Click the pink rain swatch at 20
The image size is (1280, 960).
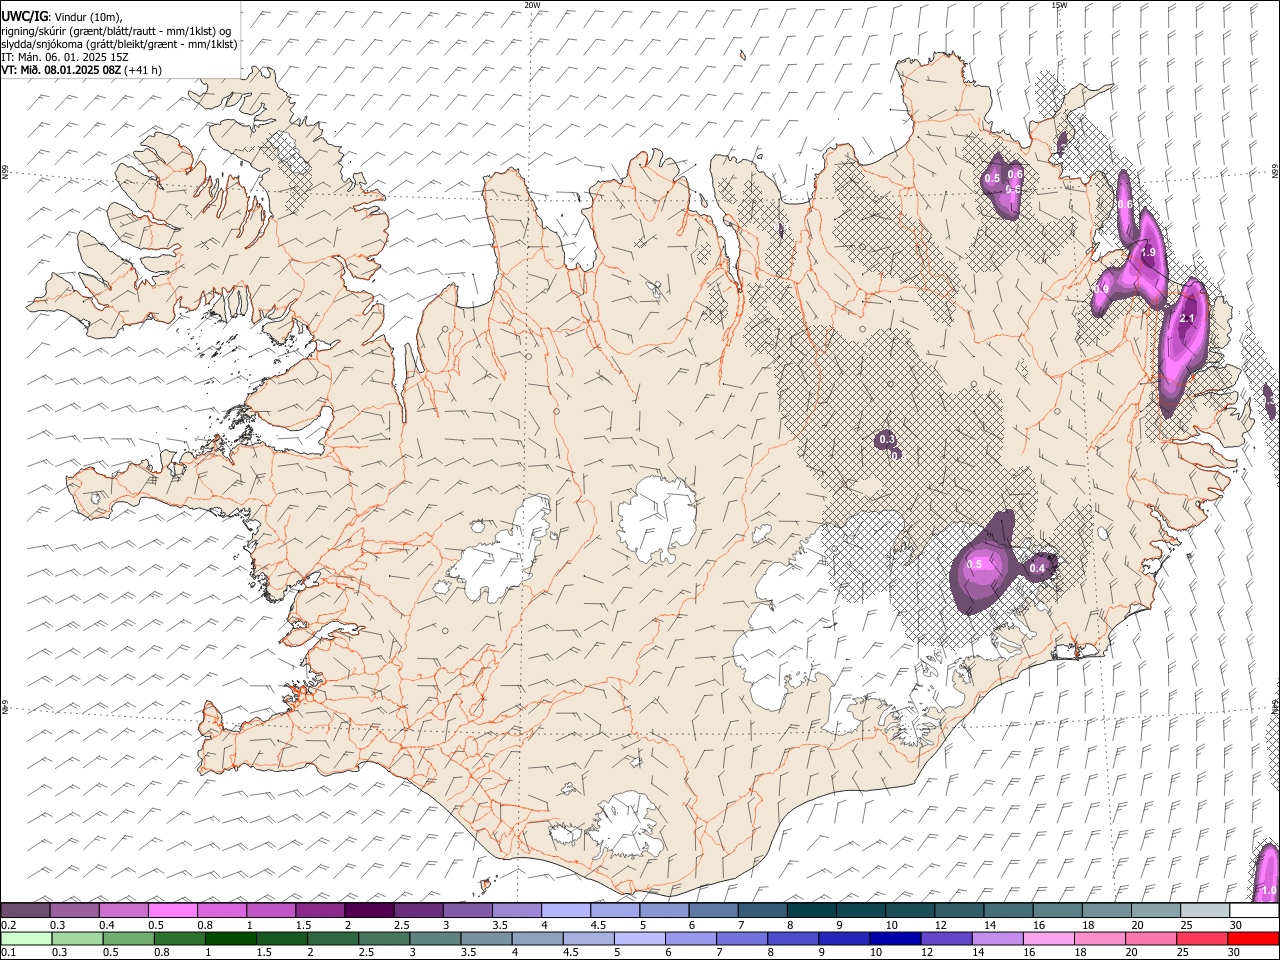pos(1150,939)
